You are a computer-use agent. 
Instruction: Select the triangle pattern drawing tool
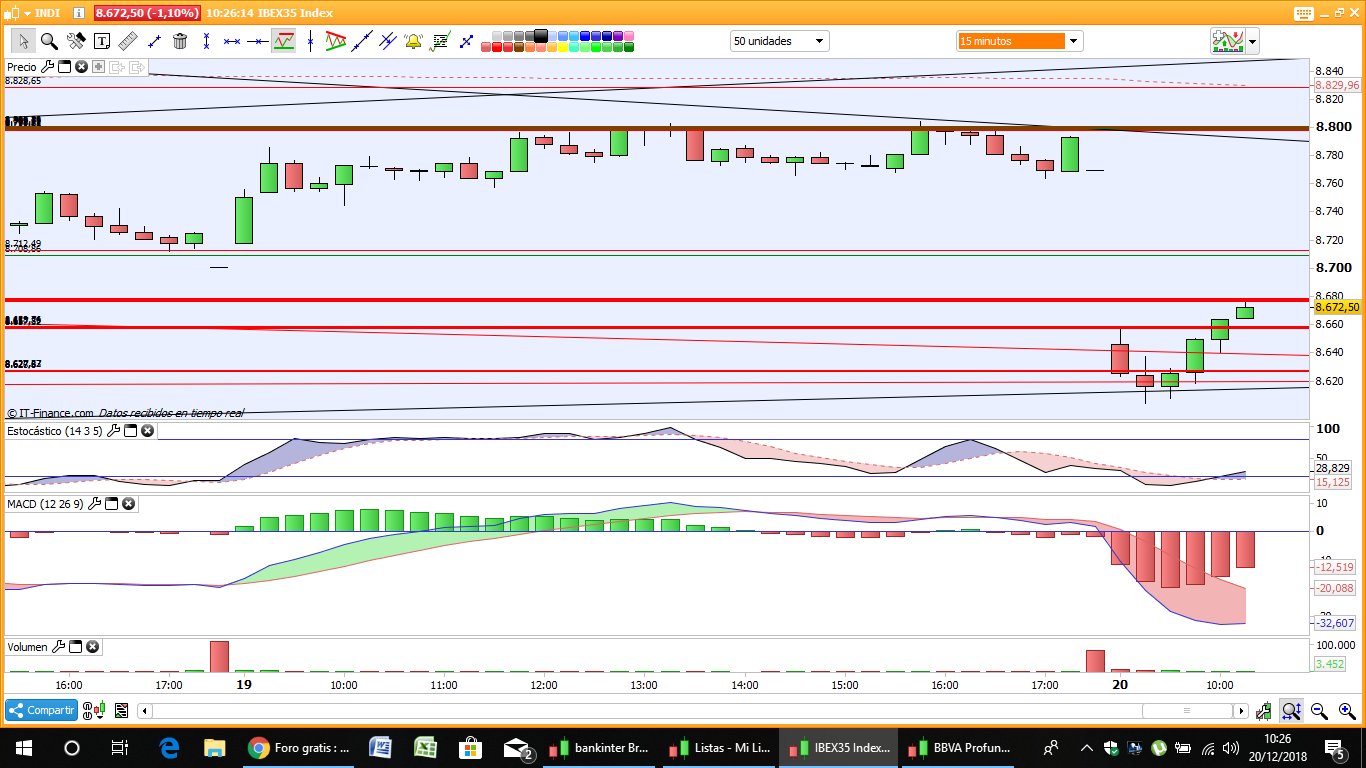336,41
